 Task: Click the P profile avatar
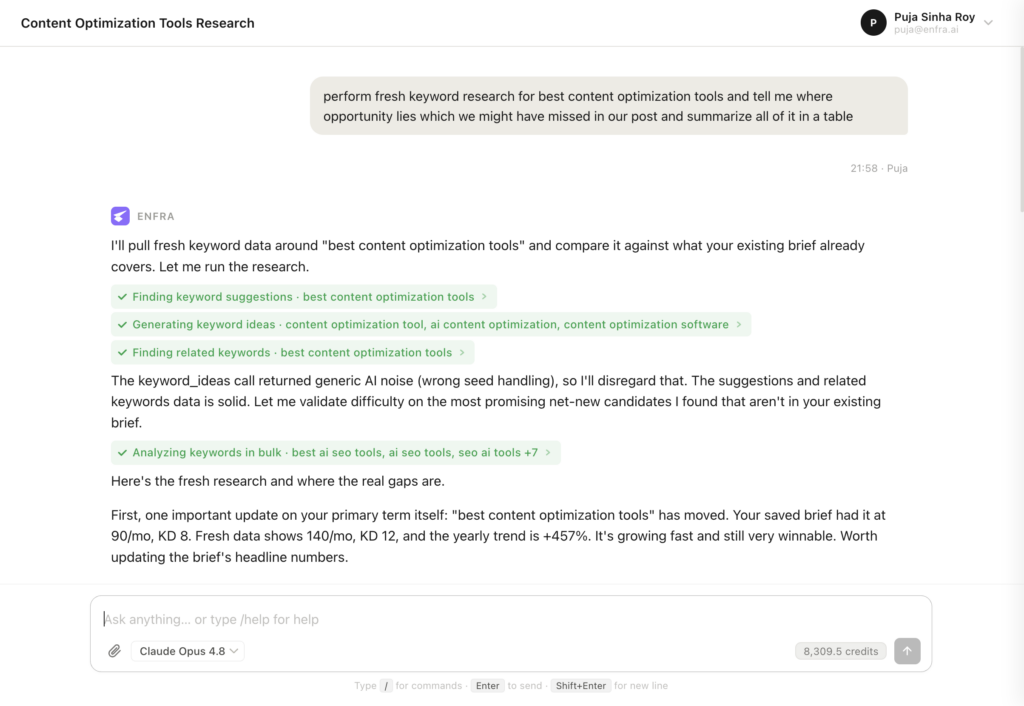tap(873, 23)
